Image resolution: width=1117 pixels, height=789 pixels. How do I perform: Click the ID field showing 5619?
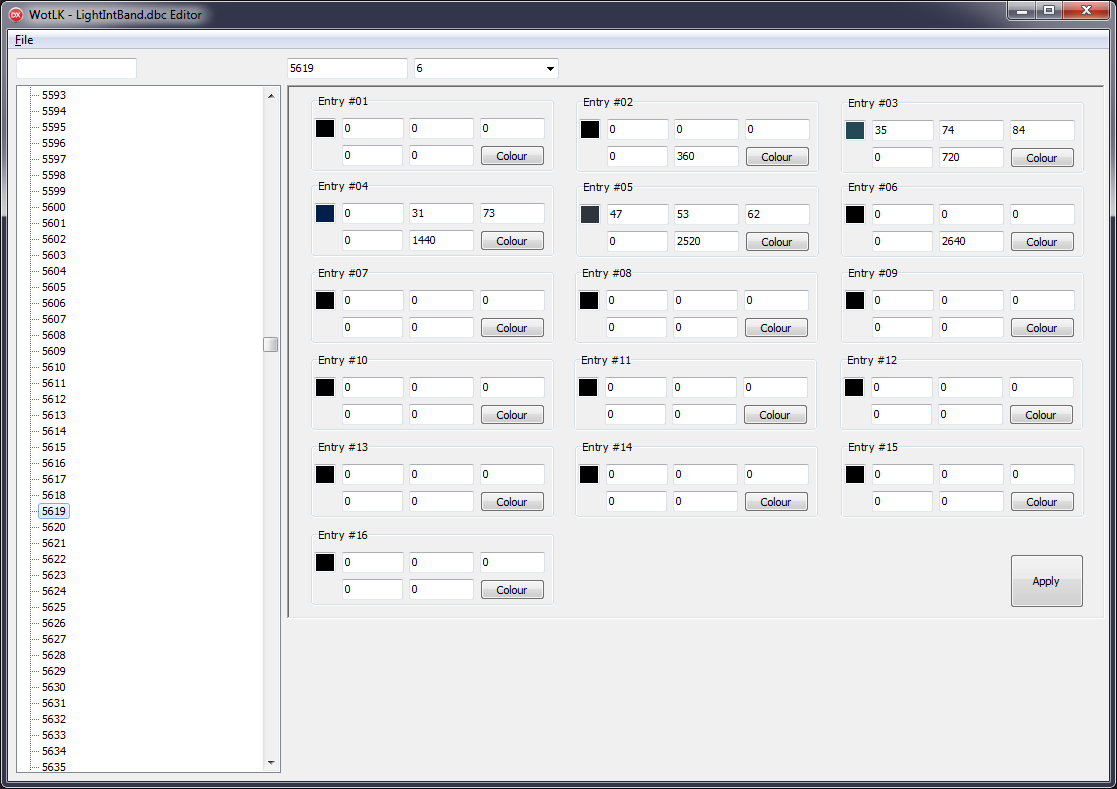[x=346, y=69]
